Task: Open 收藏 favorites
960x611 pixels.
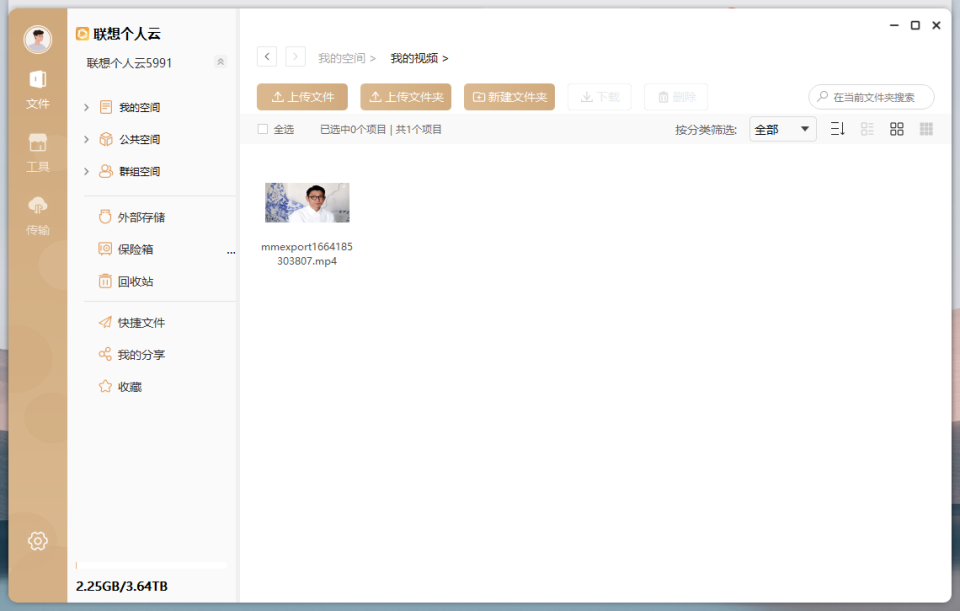Action: [121, 387]
